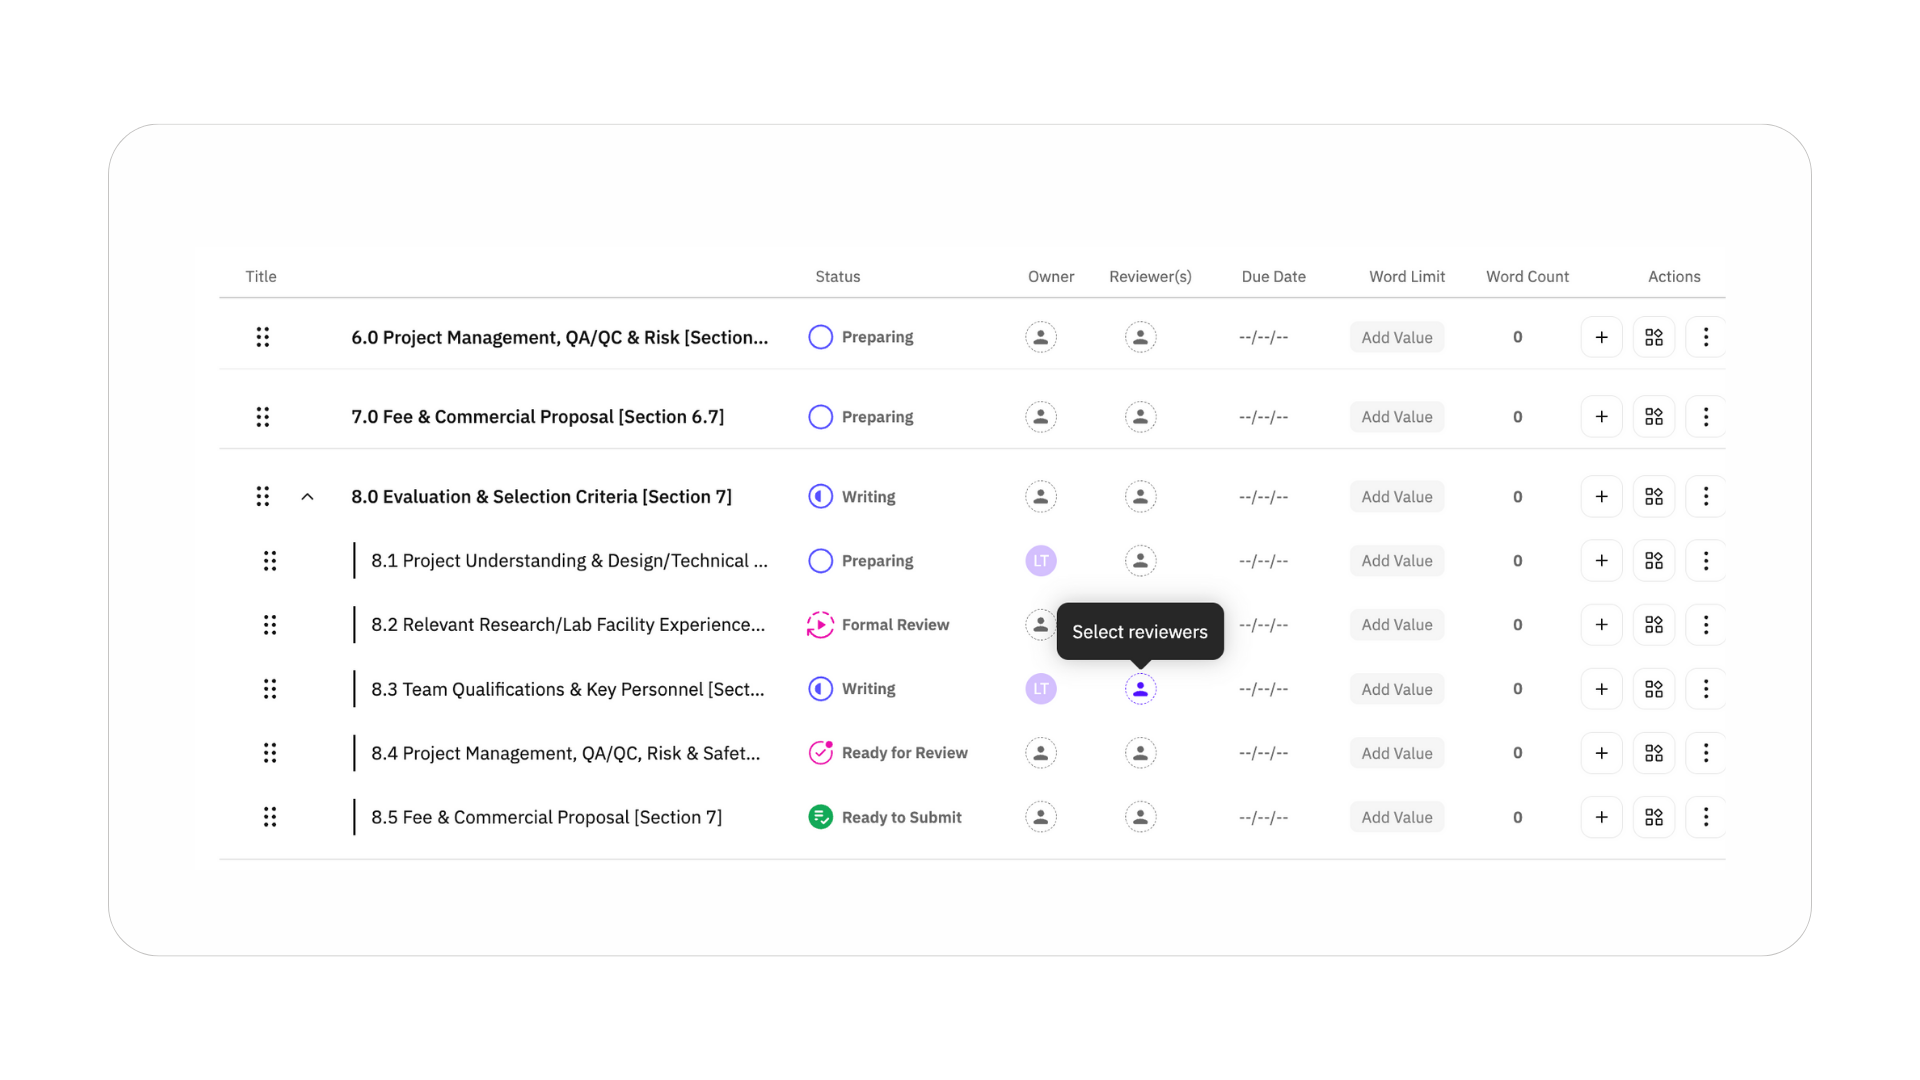Collapse the 8.0 Evaluation & Selection Criteria section
Image resolution: width=1920 pixels, height=1080 pixels.
[x=307, y=497]
